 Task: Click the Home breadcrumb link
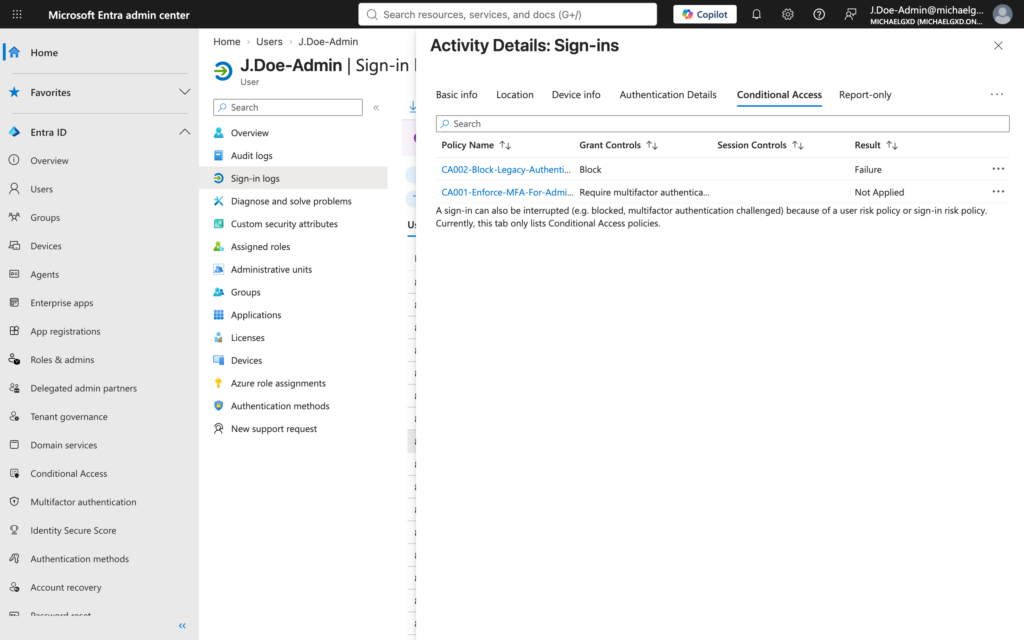coord(227,42)
